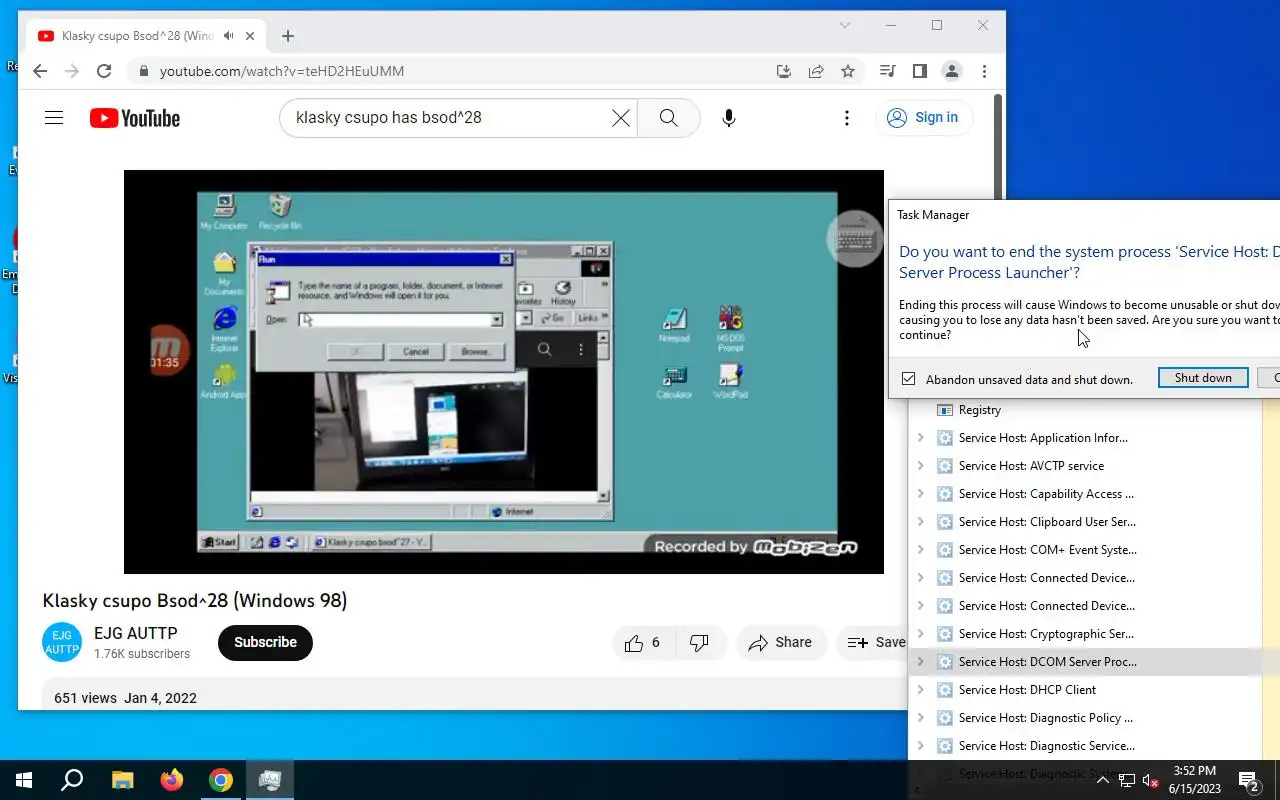
Task: Open the 3:52 PM clock and date
Action: coord(1195,780)
